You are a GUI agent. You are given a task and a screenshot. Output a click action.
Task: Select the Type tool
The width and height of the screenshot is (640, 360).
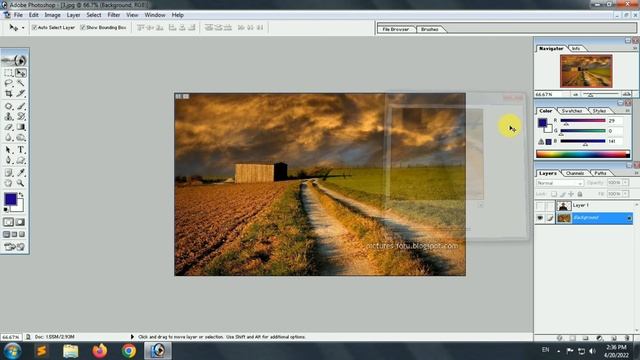coord(21,150)
